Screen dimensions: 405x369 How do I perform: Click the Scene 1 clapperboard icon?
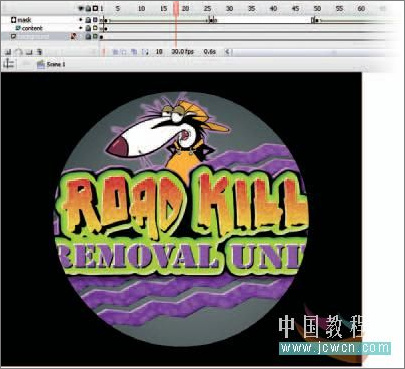coord(41,64)
